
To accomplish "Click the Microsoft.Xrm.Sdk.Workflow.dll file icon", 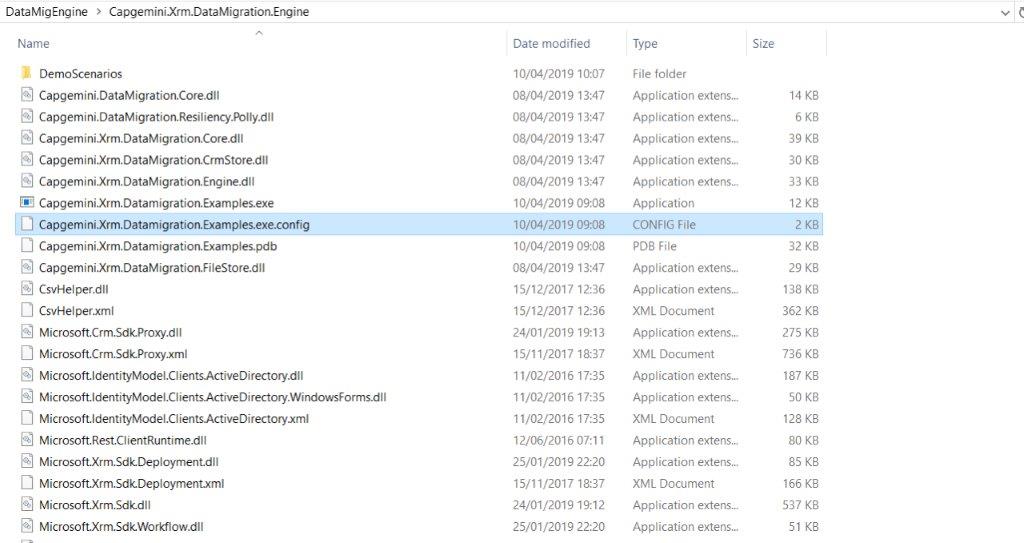I will [27, 526].
